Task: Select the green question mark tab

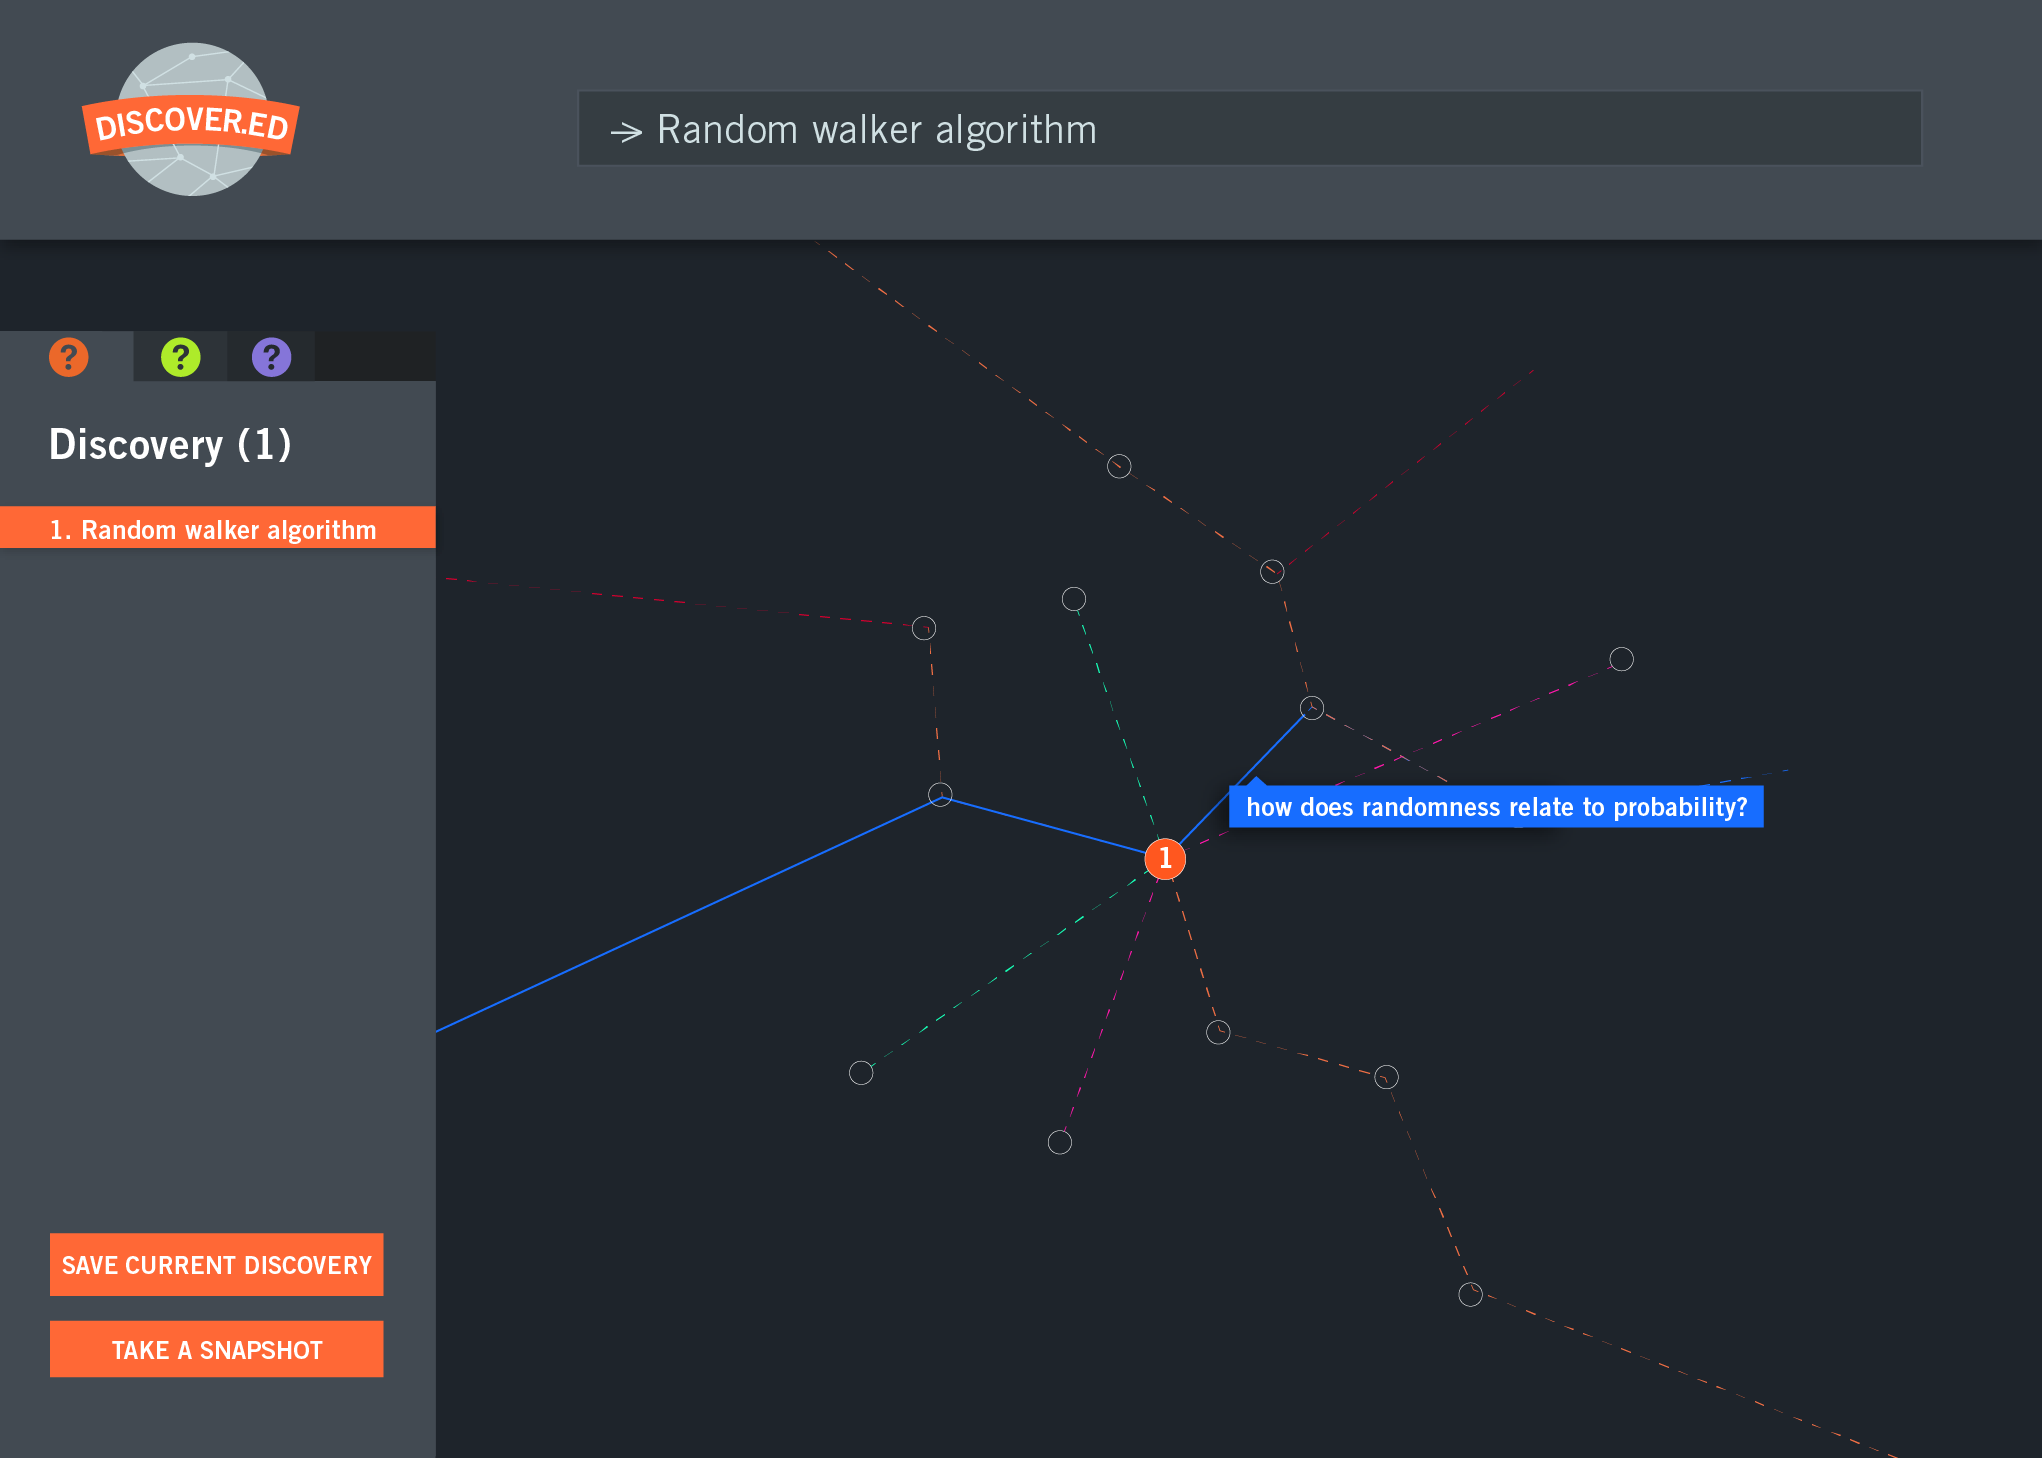Action: tap(181, 357)
